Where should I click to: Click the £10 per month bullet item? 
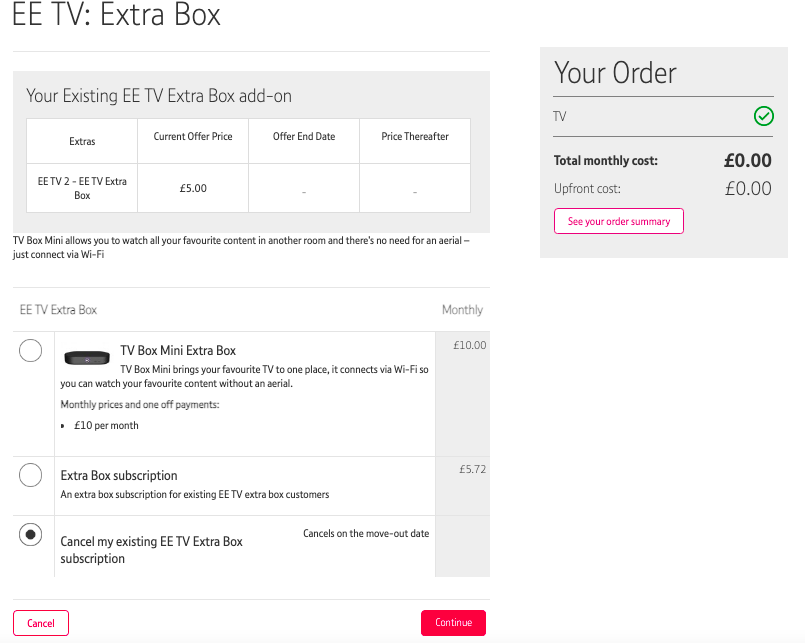[x=106, y=425]
